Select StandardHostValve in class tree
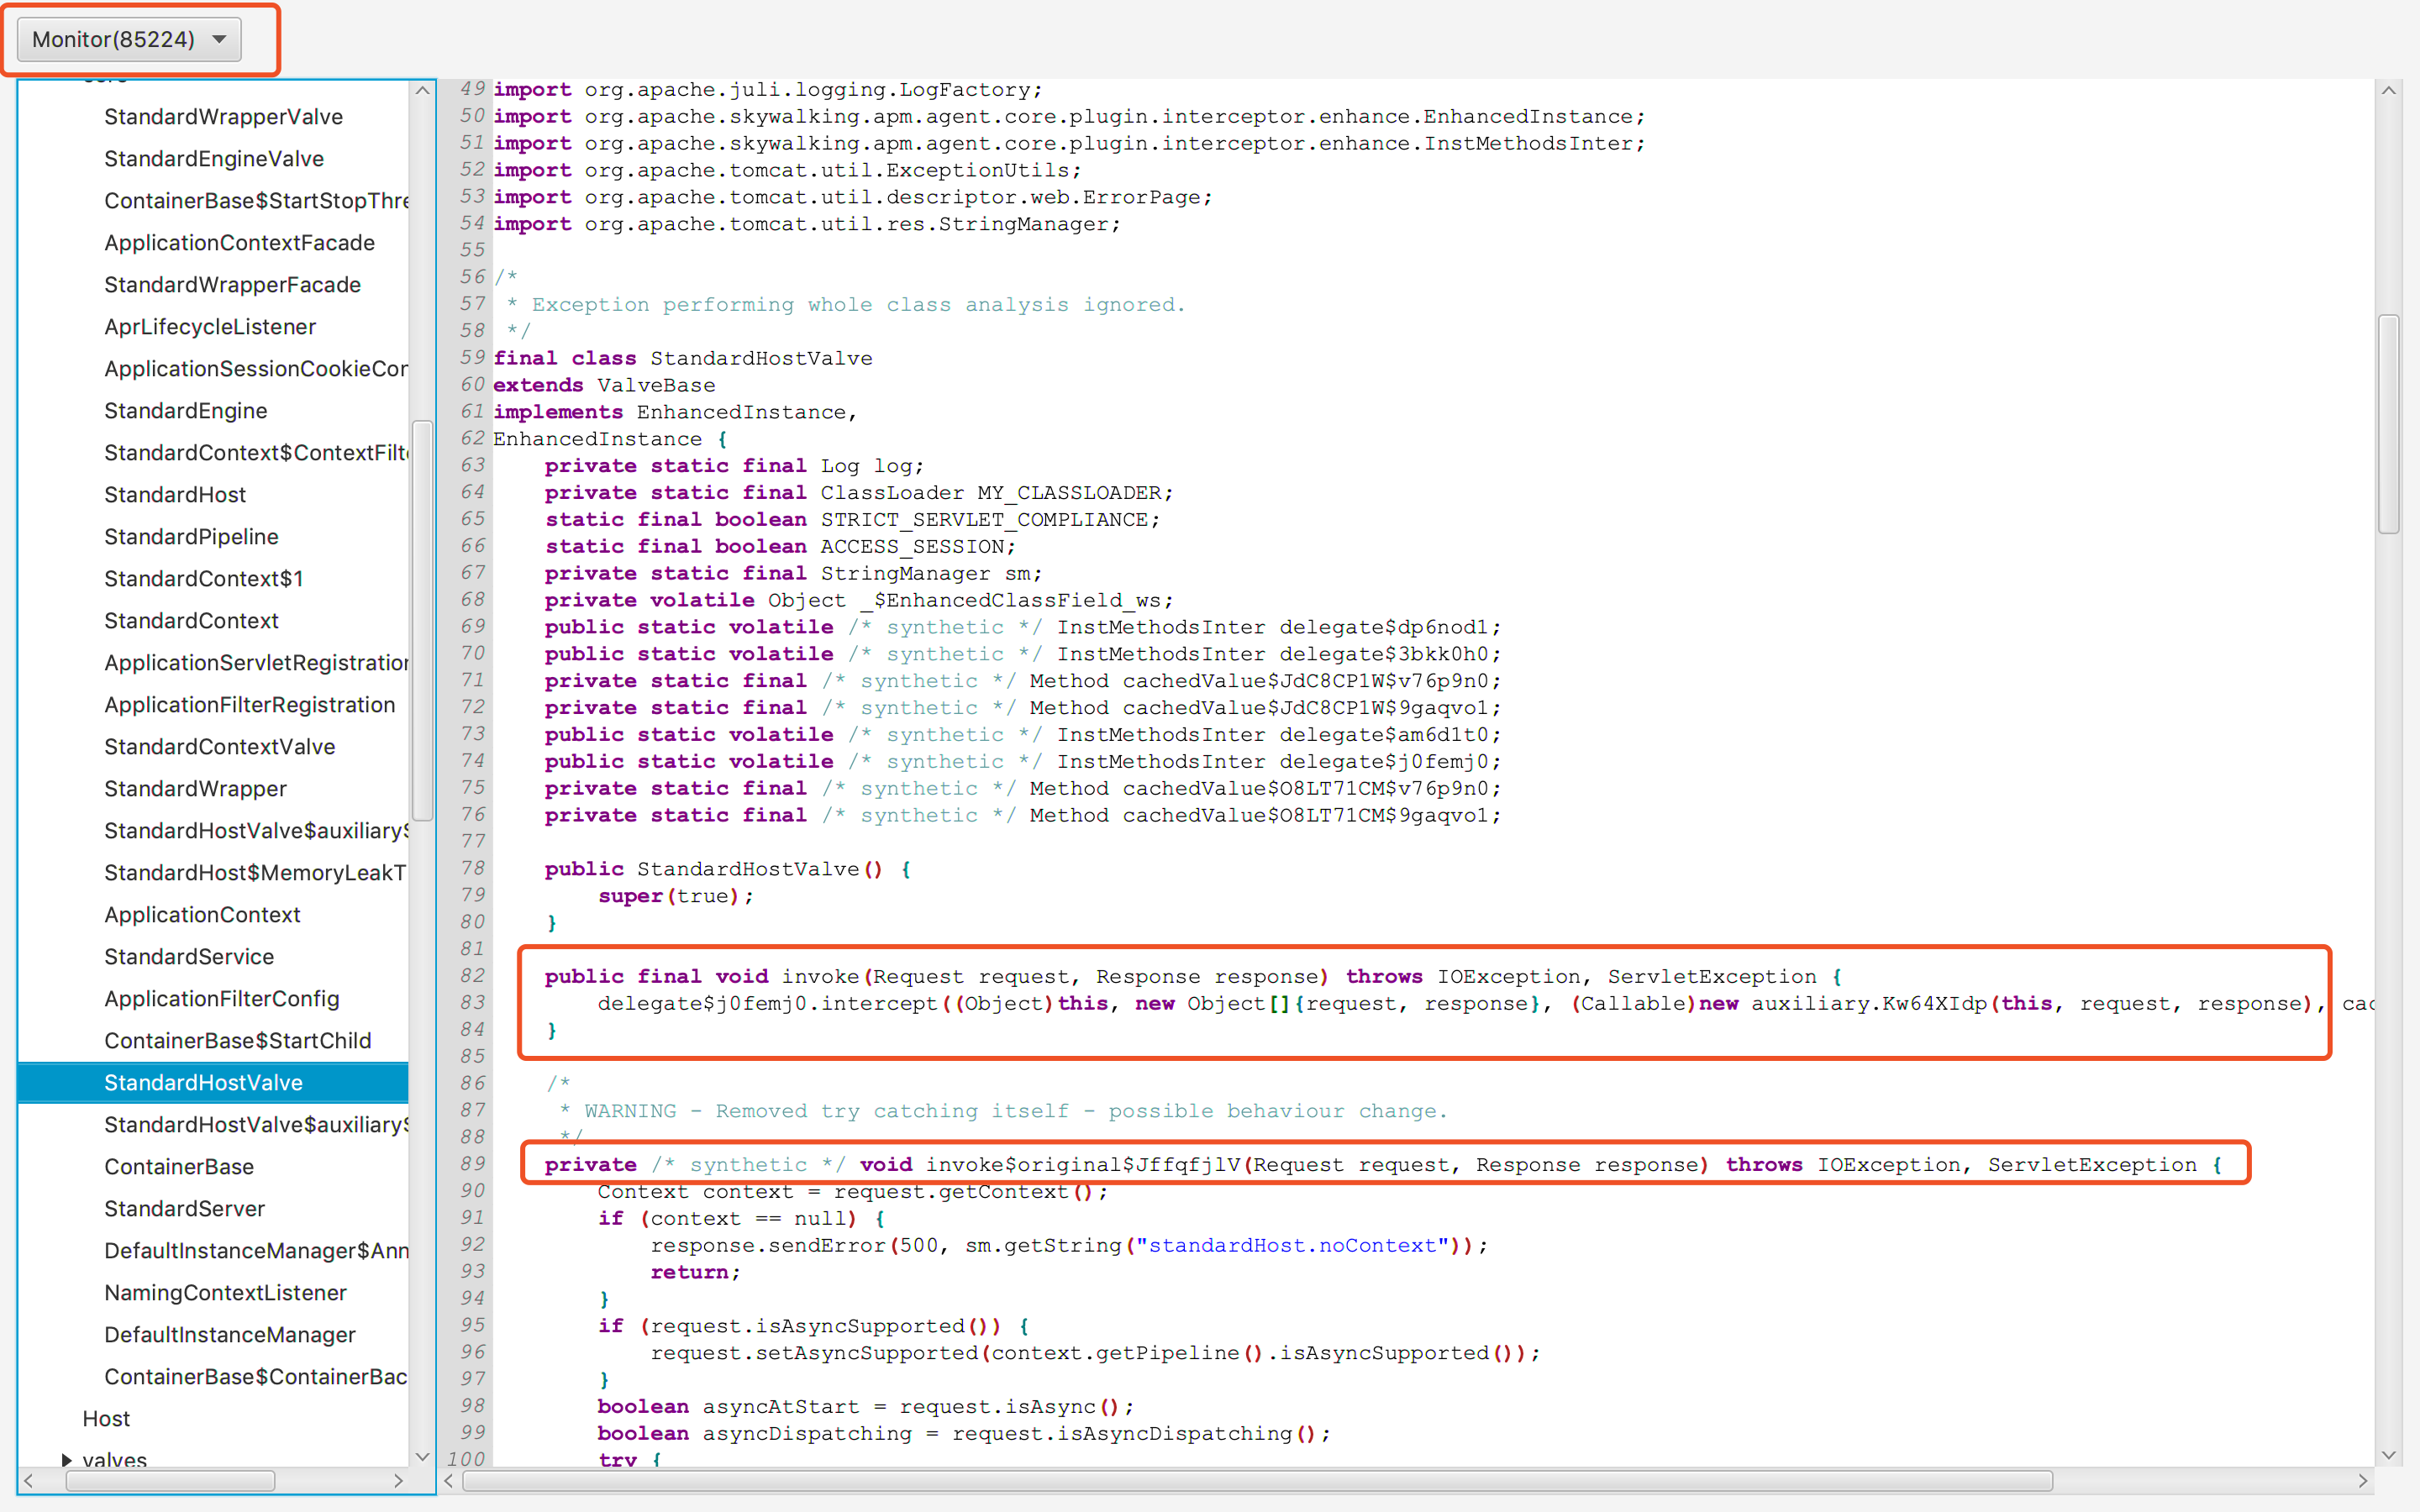The width and height of the screenshot is (2420, 1512). [203, 1082]
